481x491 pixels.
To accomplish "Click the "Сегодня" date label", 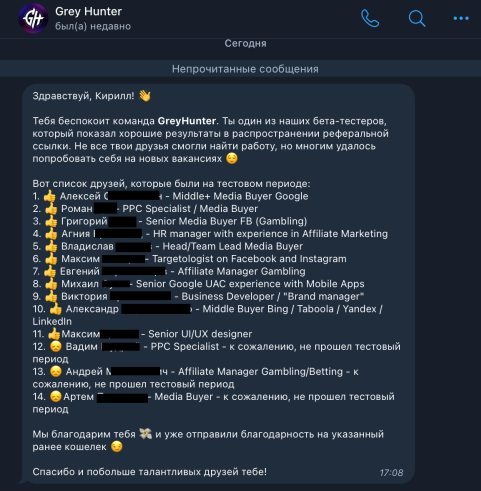I will click(245, 43).
